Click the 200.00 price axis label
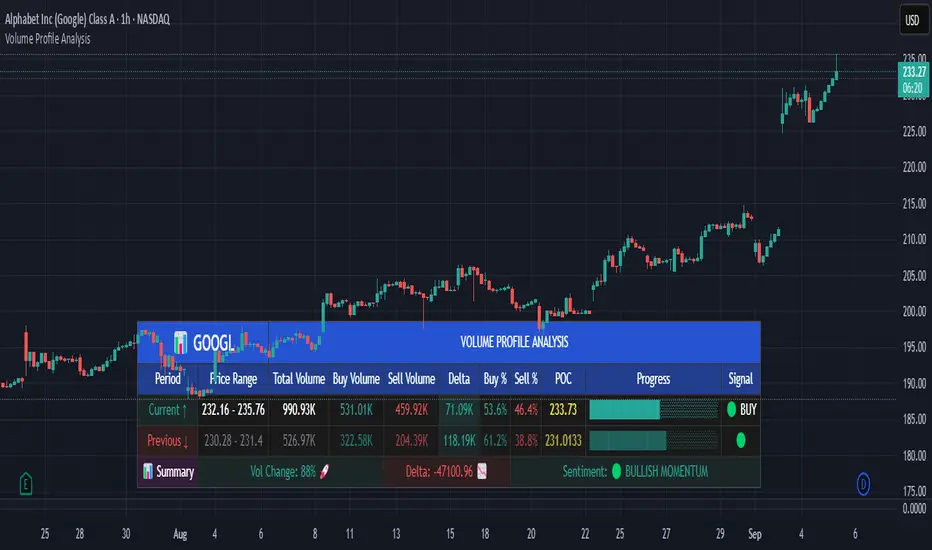 [914, 311]
